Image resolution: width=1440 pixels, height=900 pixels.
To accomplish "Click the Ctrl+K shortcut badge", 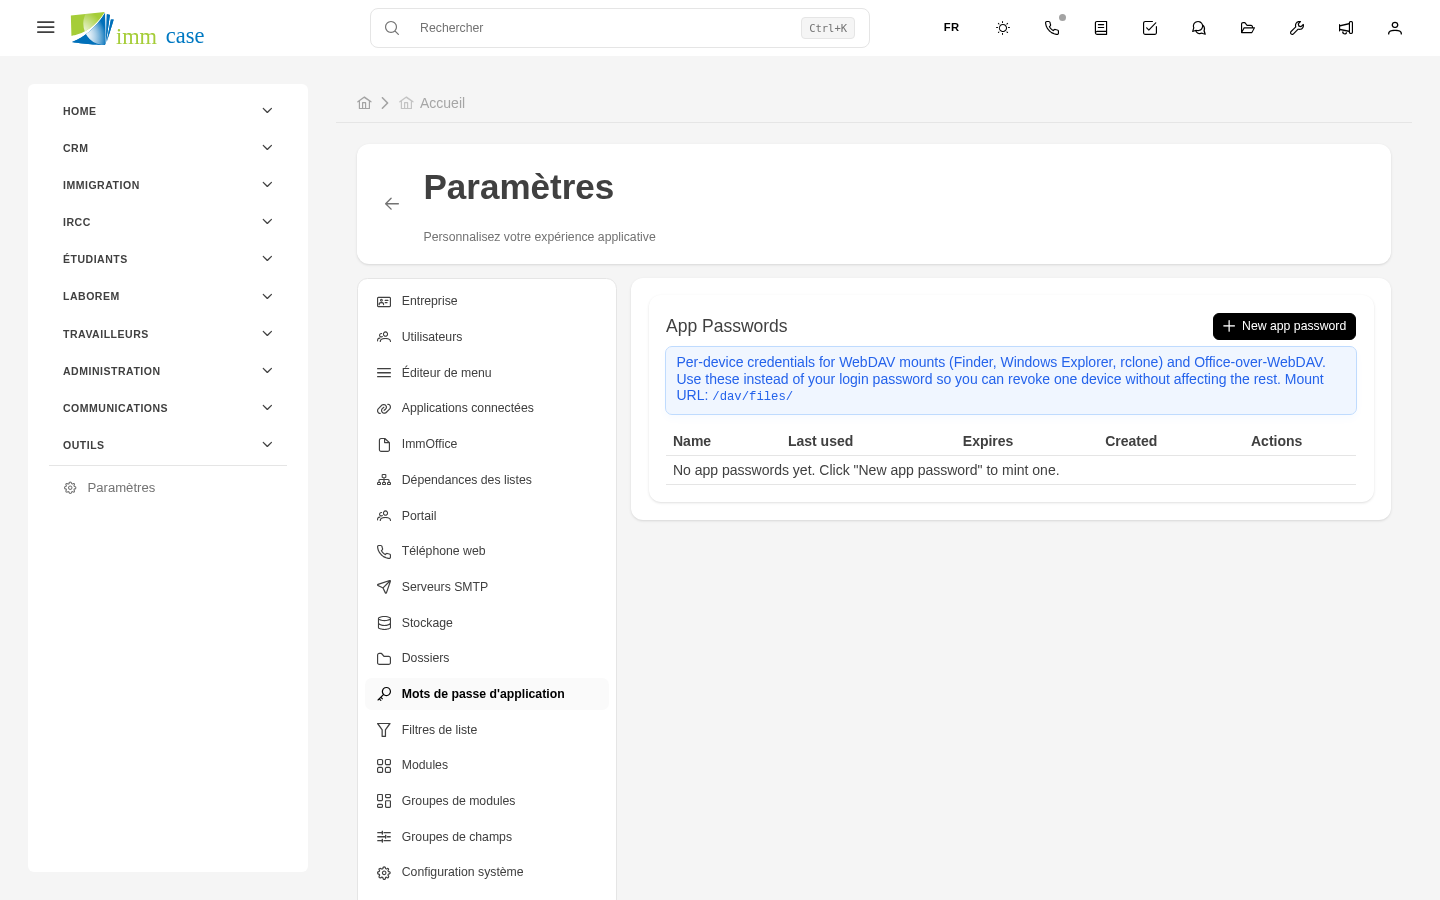I will coord(828,28).
